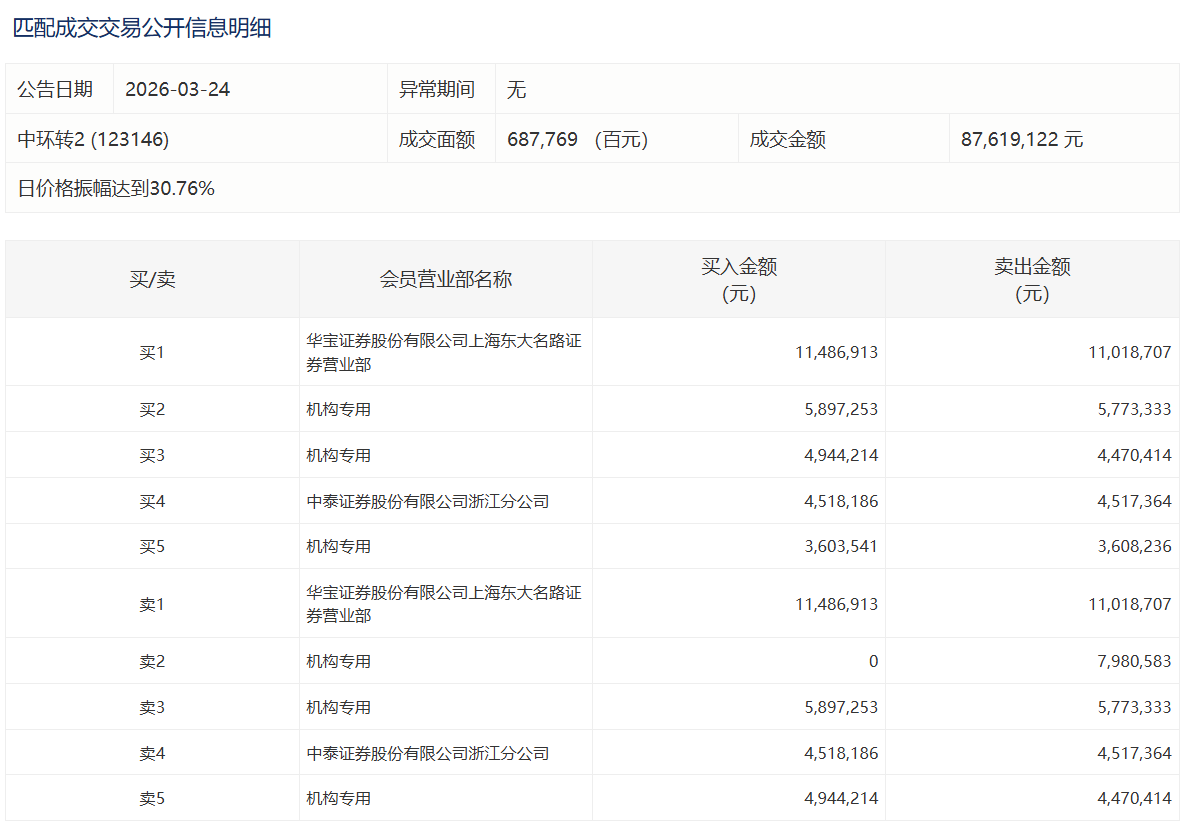Click the 日价格振幅达到30.76% notice text
This screenshot has width=1184, height=828.
tap(117, 188)
